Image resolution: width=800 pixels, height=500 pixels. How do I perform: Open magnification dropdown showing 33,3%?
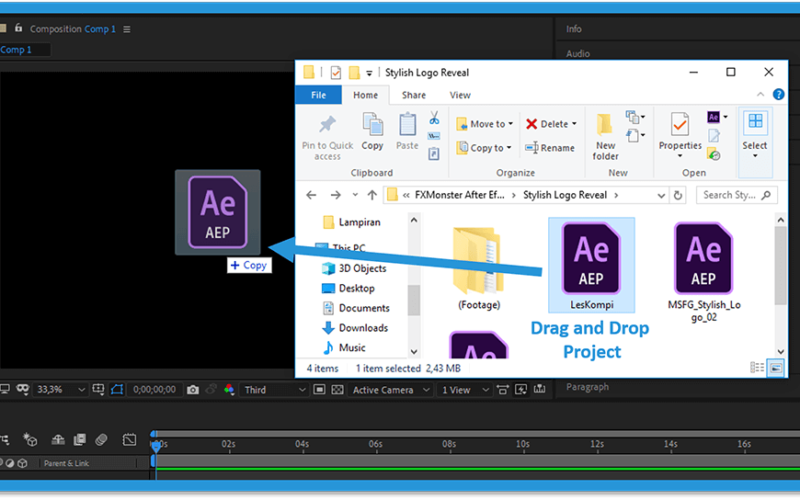(x=60, y=390)
